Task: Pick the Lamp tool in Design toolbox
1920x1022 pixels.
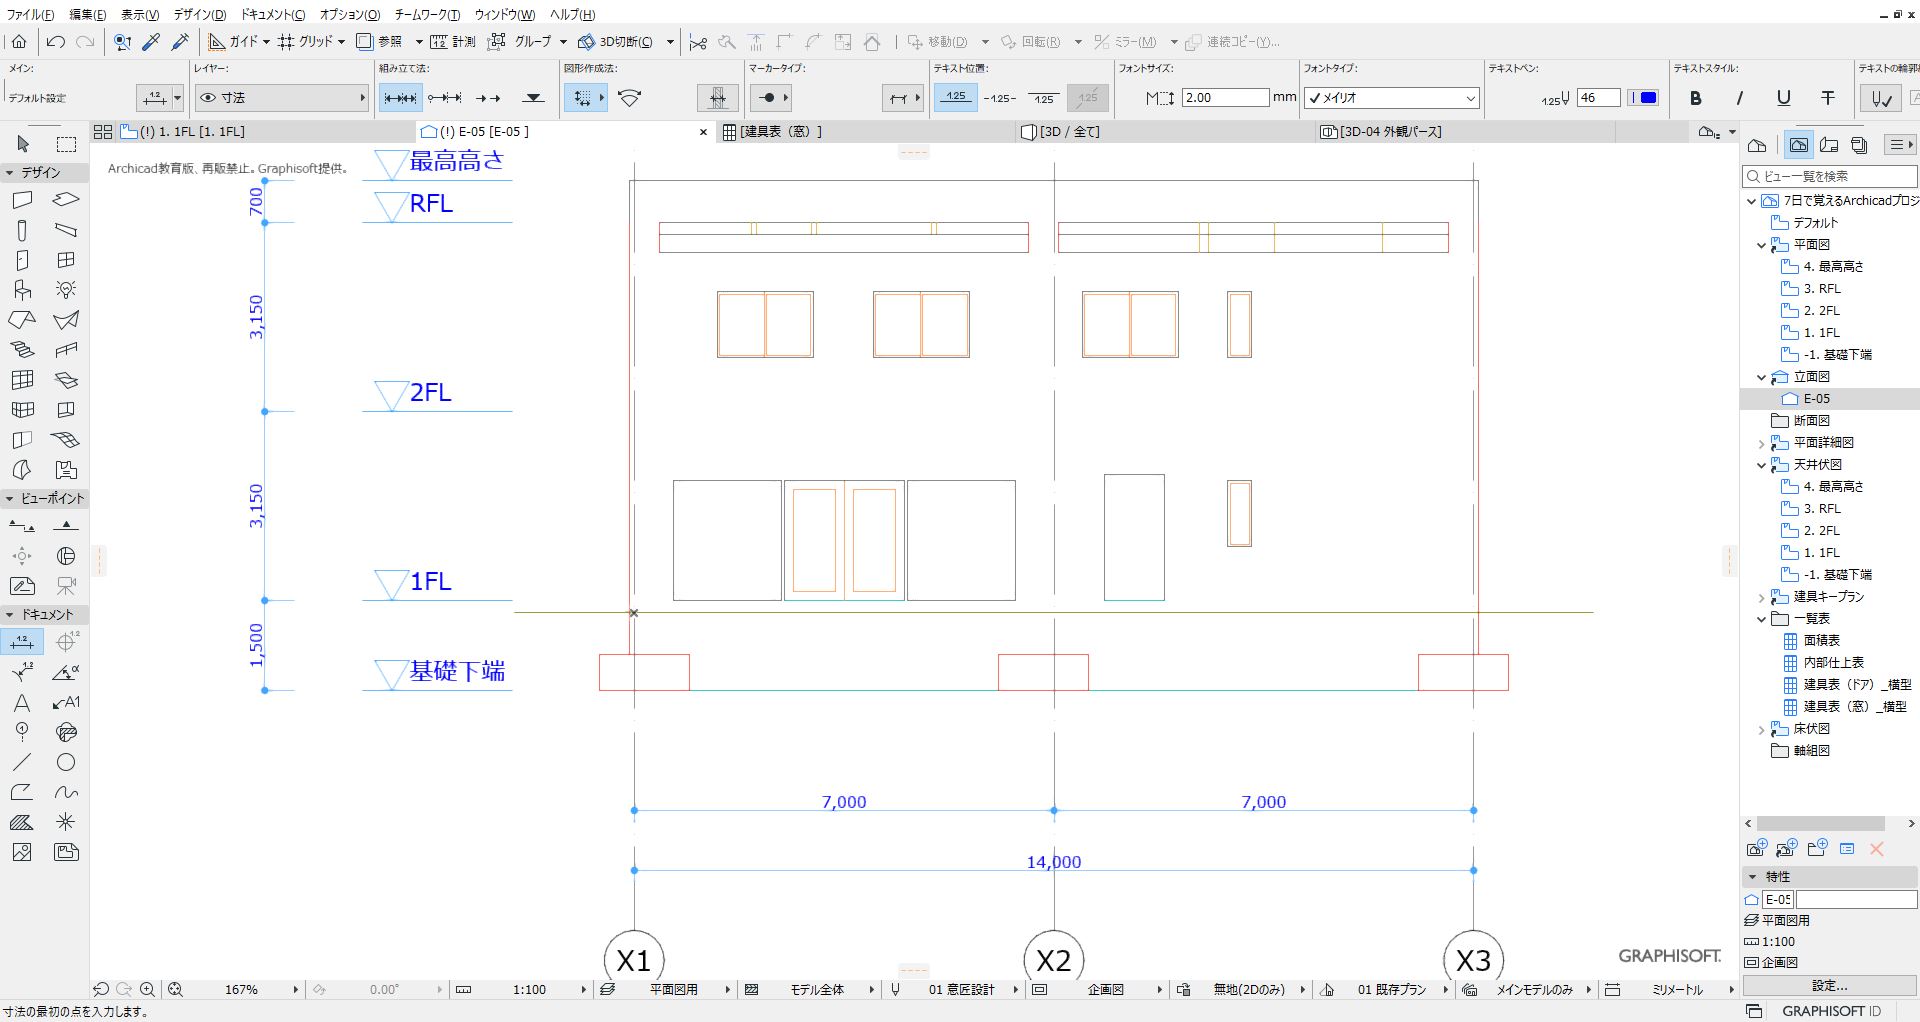Action: tap(66, 290)
